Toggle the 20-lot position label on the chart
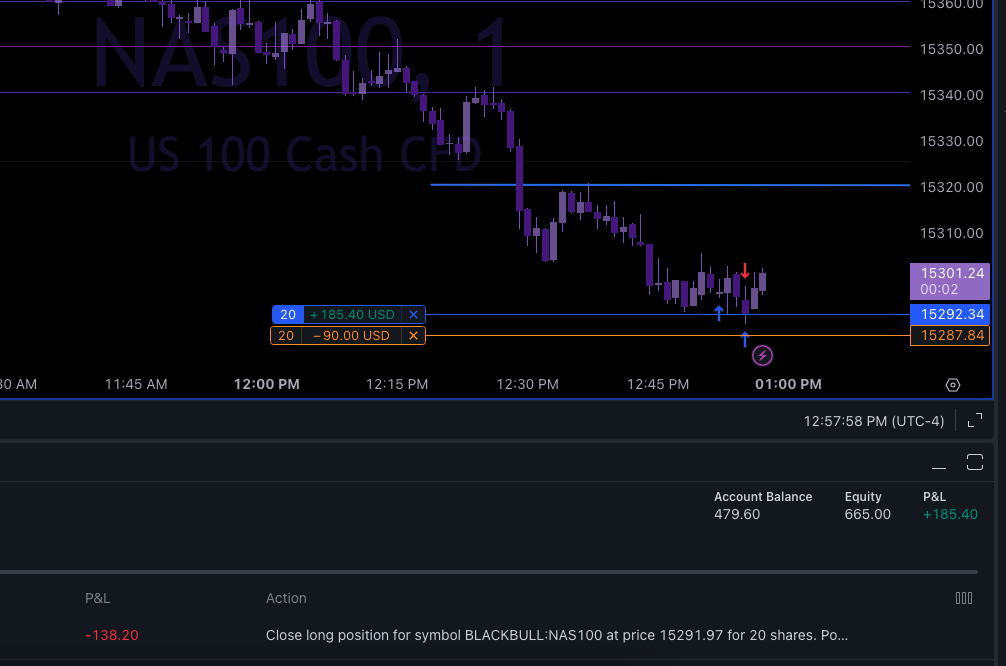The width and height of the screenshot is (1006, 666). pos(287,314)
